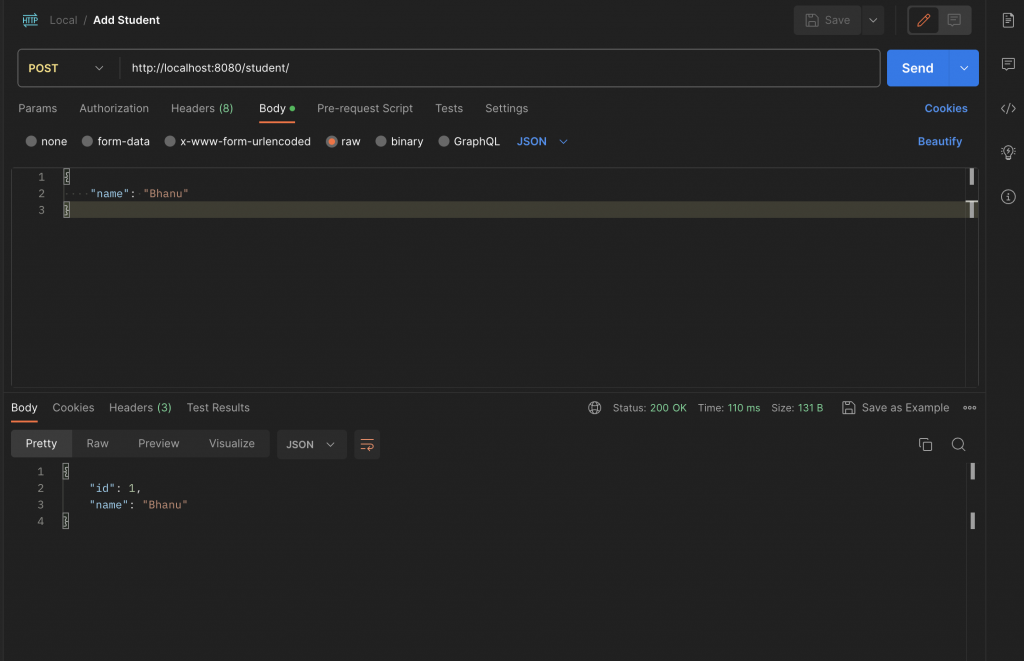Click the Status: 200 OK text
Viewport: 1024px width, 661px height.
tap(649, 408)
